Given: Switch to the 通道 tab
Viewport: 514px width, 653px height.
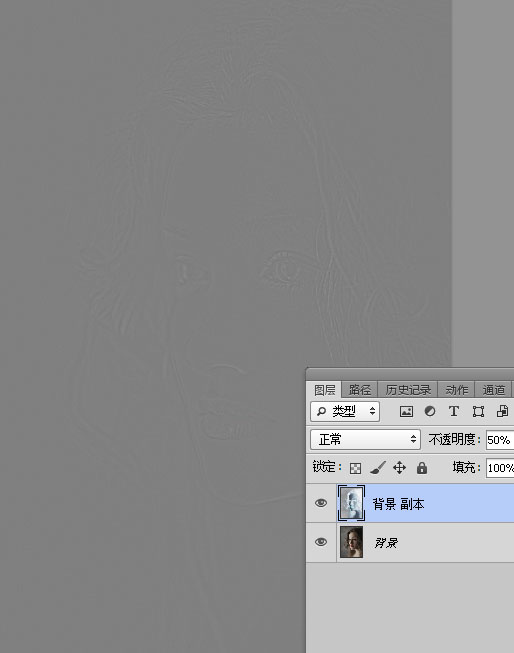Looking at the screenshot, I should pos(494,390).
